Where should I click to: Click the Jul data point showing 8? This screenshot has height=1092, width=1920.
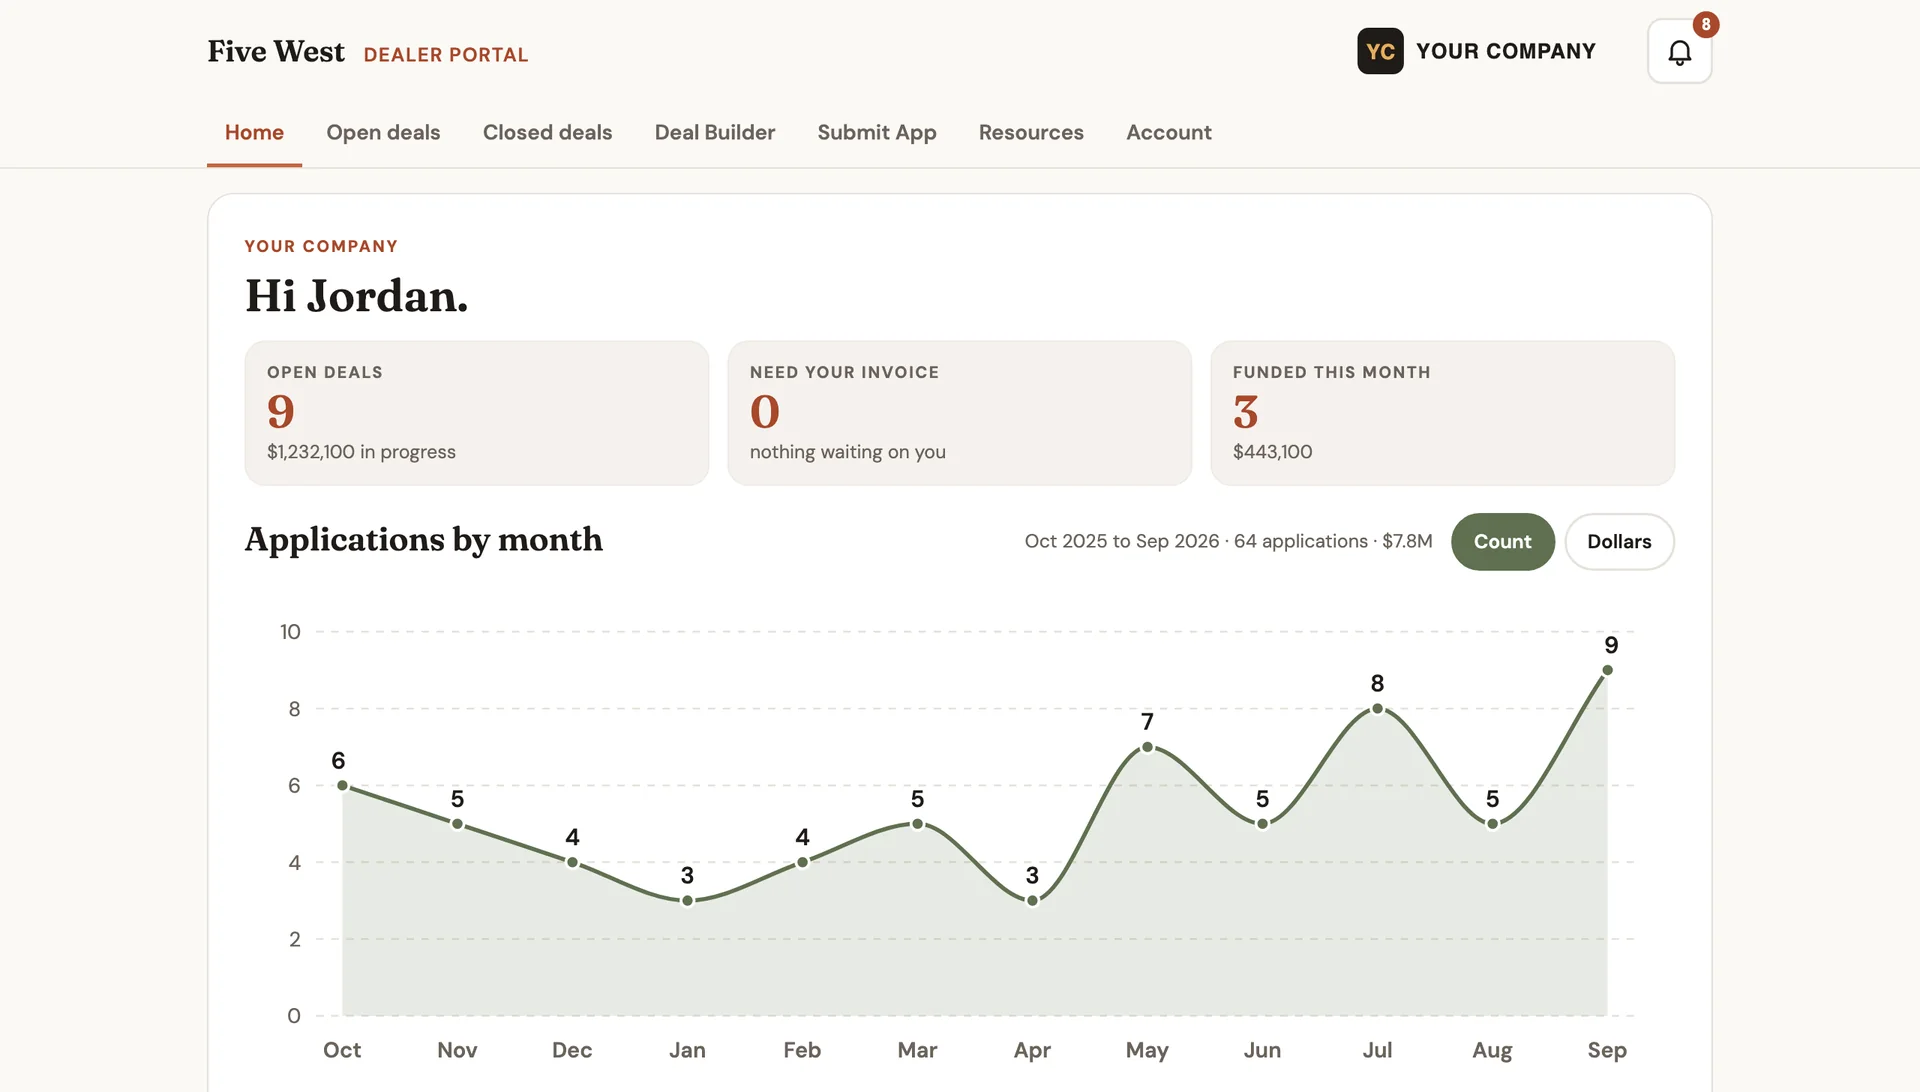coord(1377,709)
